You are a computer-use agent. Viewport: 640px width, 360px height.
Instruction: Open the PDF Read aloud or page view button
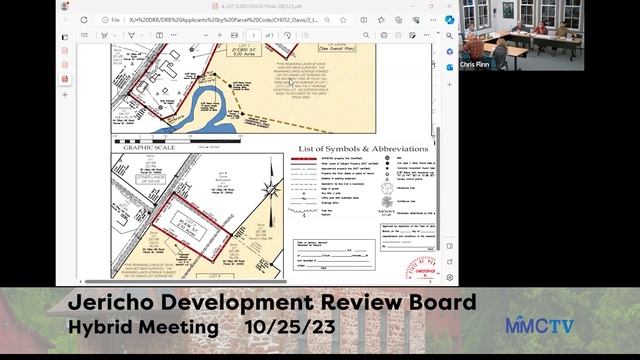(x=160, y=36)
